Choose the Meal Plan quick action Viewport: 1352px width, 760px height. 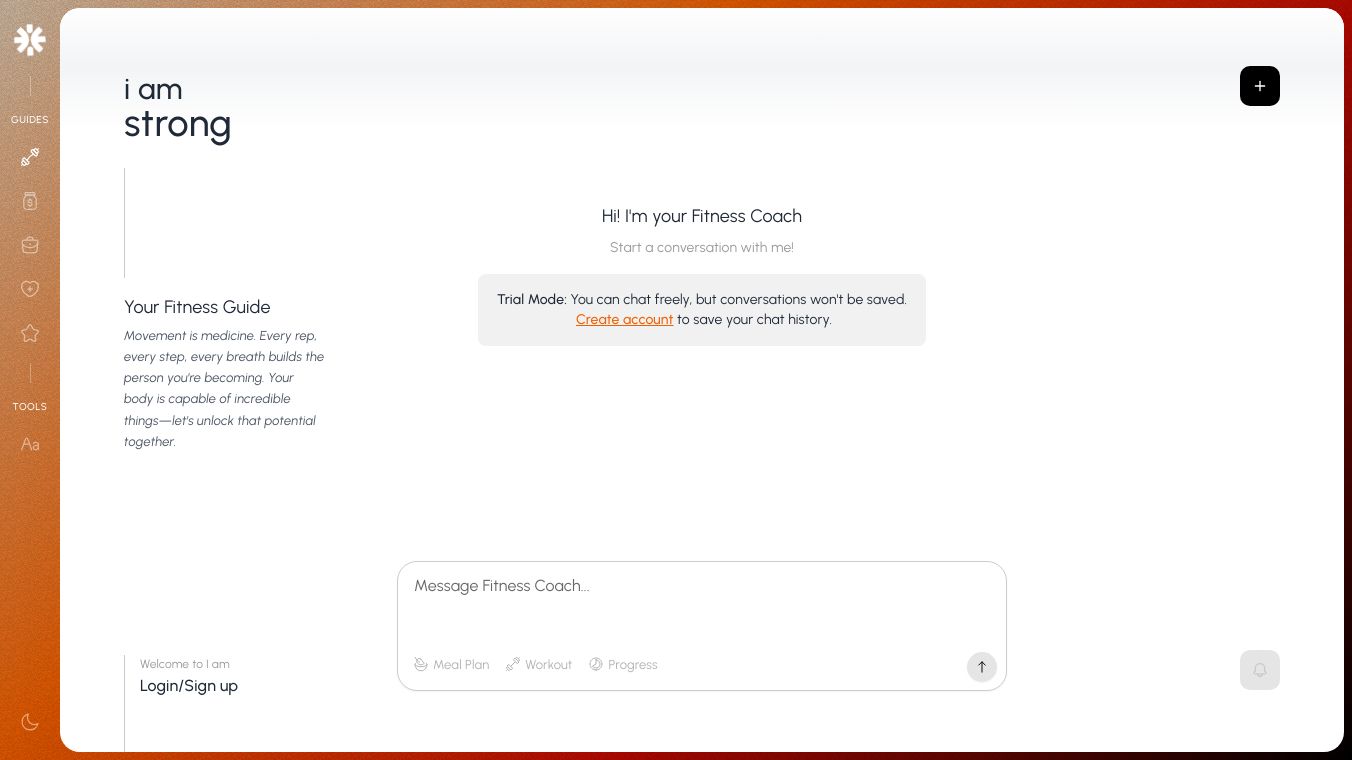point(452,665)
